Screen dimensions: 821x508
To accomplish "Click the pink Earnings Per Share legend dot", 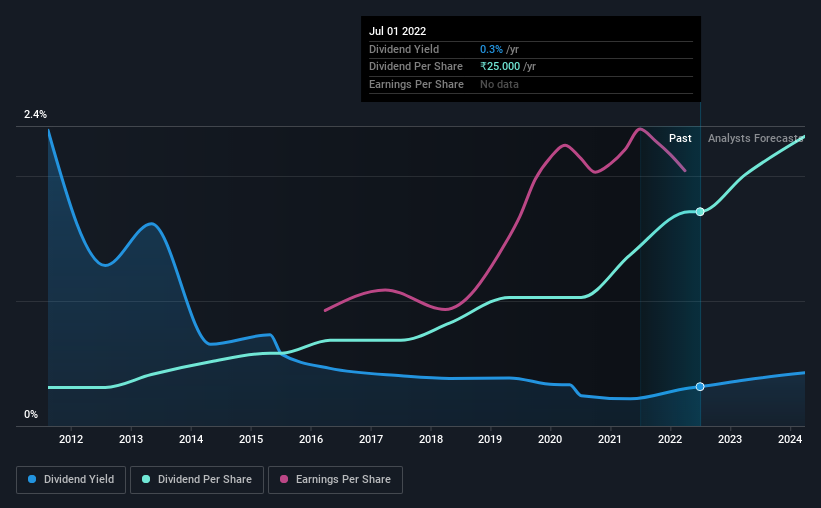I will click(x=284, y=479).
